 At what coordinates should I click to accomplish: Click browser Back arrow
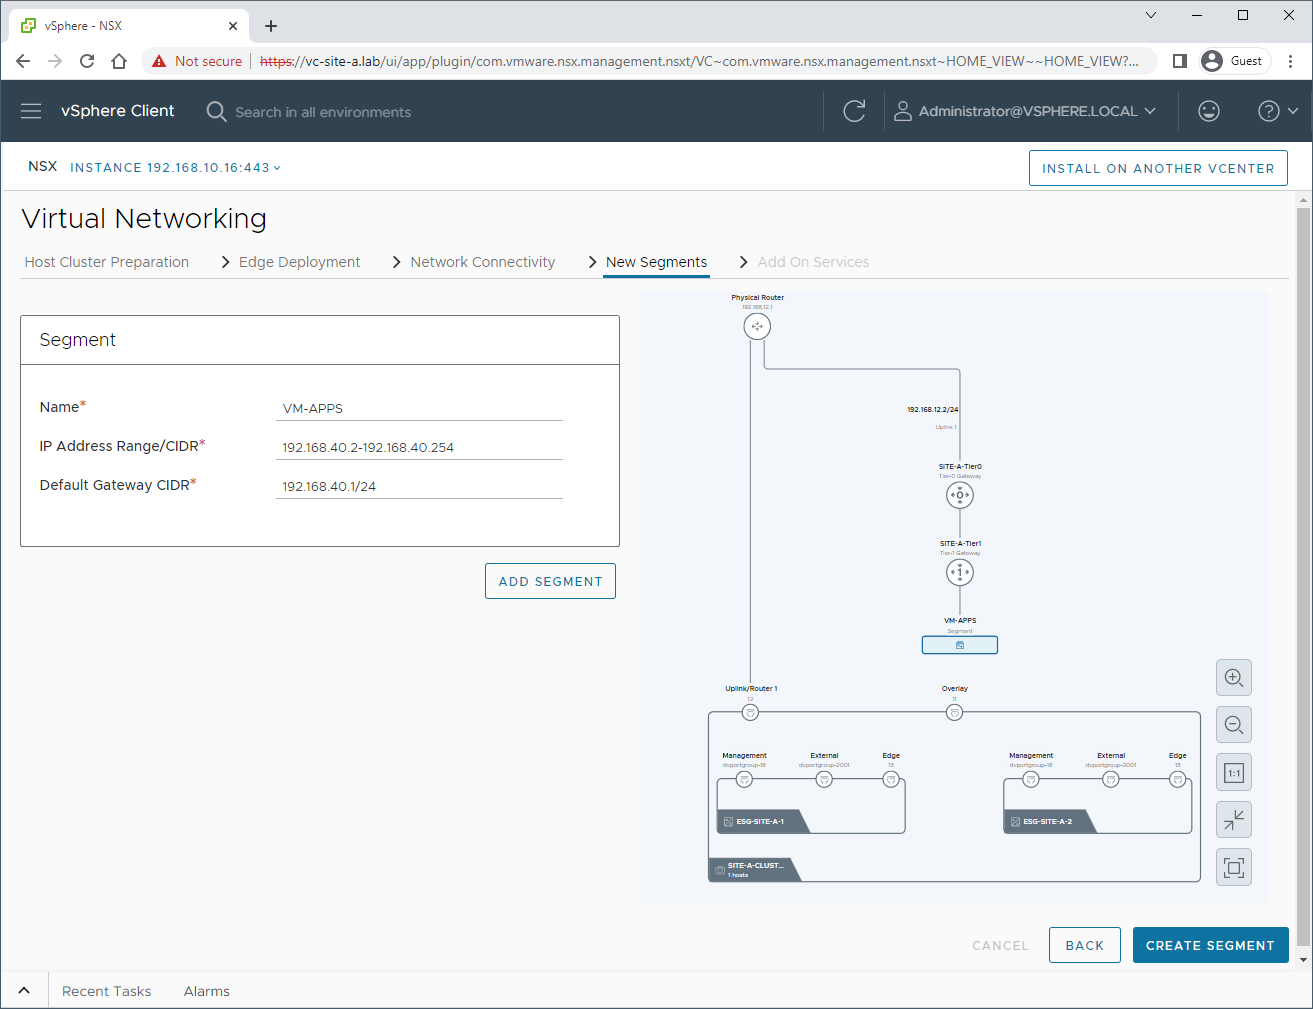pyautogui.click(x=23, y=61)
